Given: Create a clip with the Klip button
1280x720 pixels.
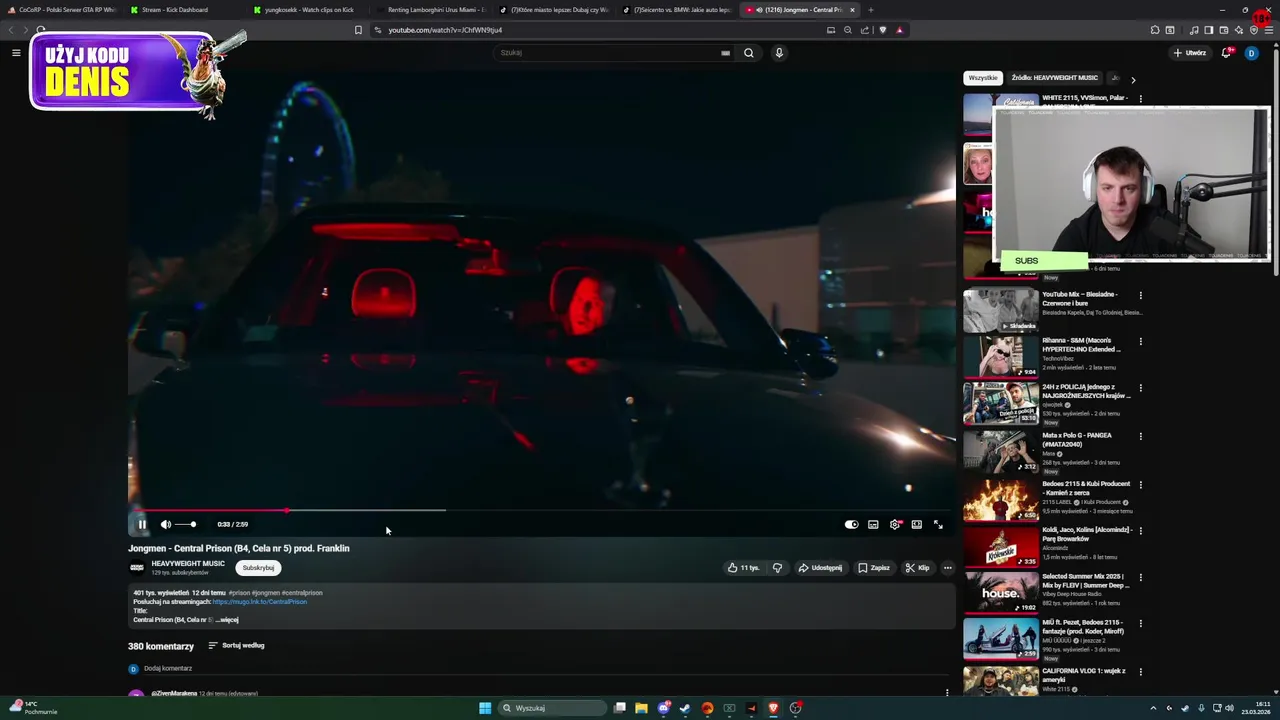Looking at the screenshot, I should (917, 568).
